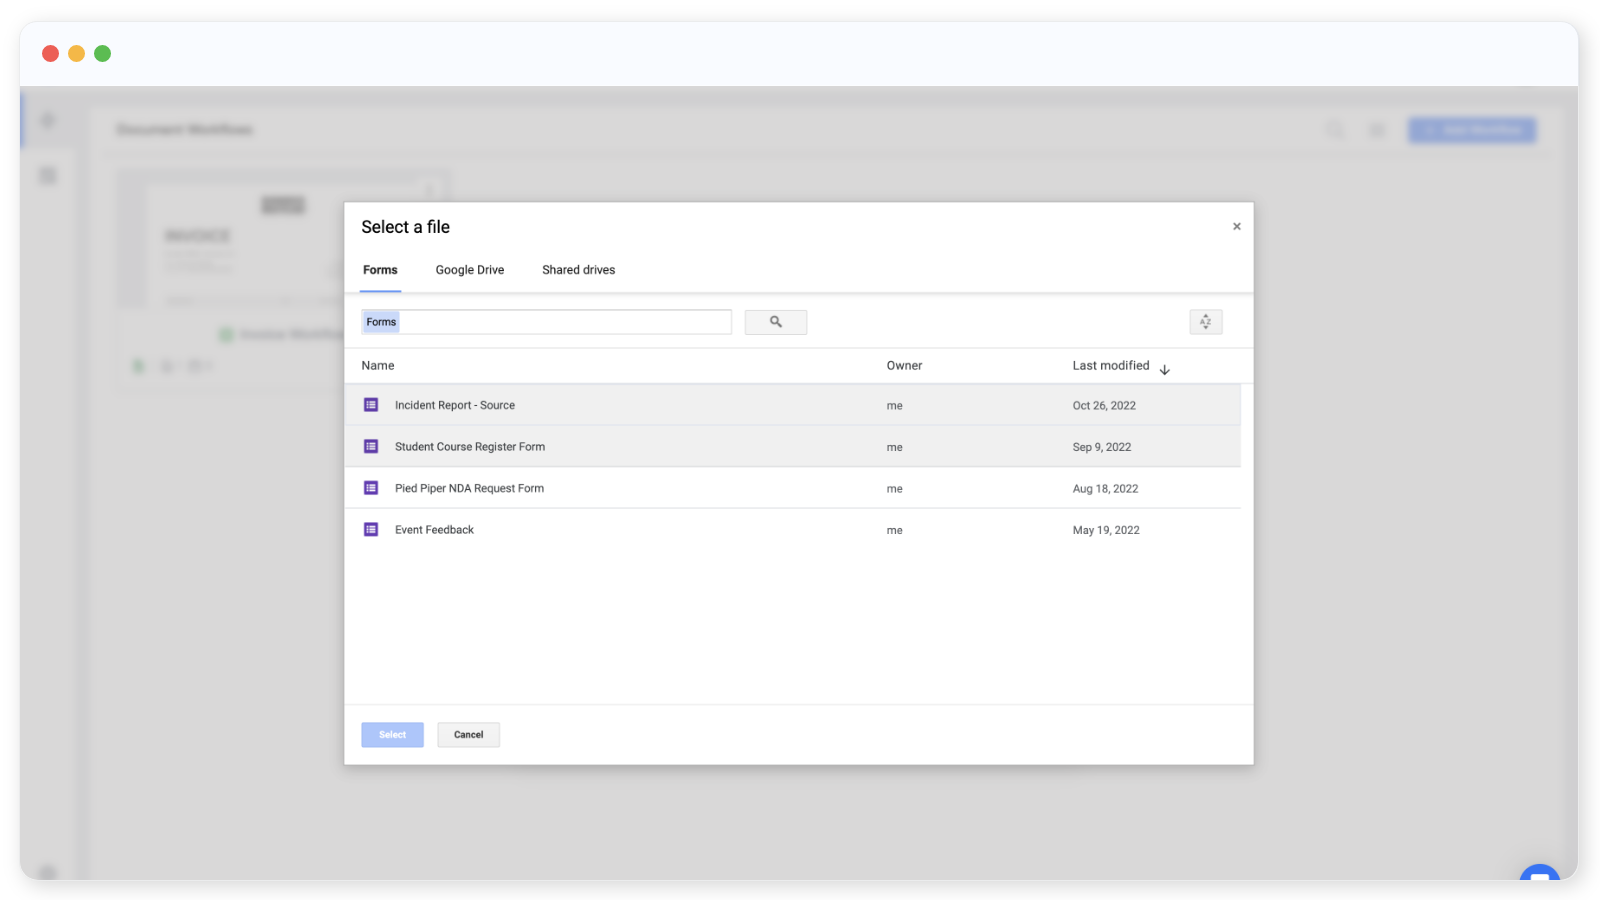This screenshot has height=900, width=1600.
Task: Sort files by the Name column
Action: point(378,366)
